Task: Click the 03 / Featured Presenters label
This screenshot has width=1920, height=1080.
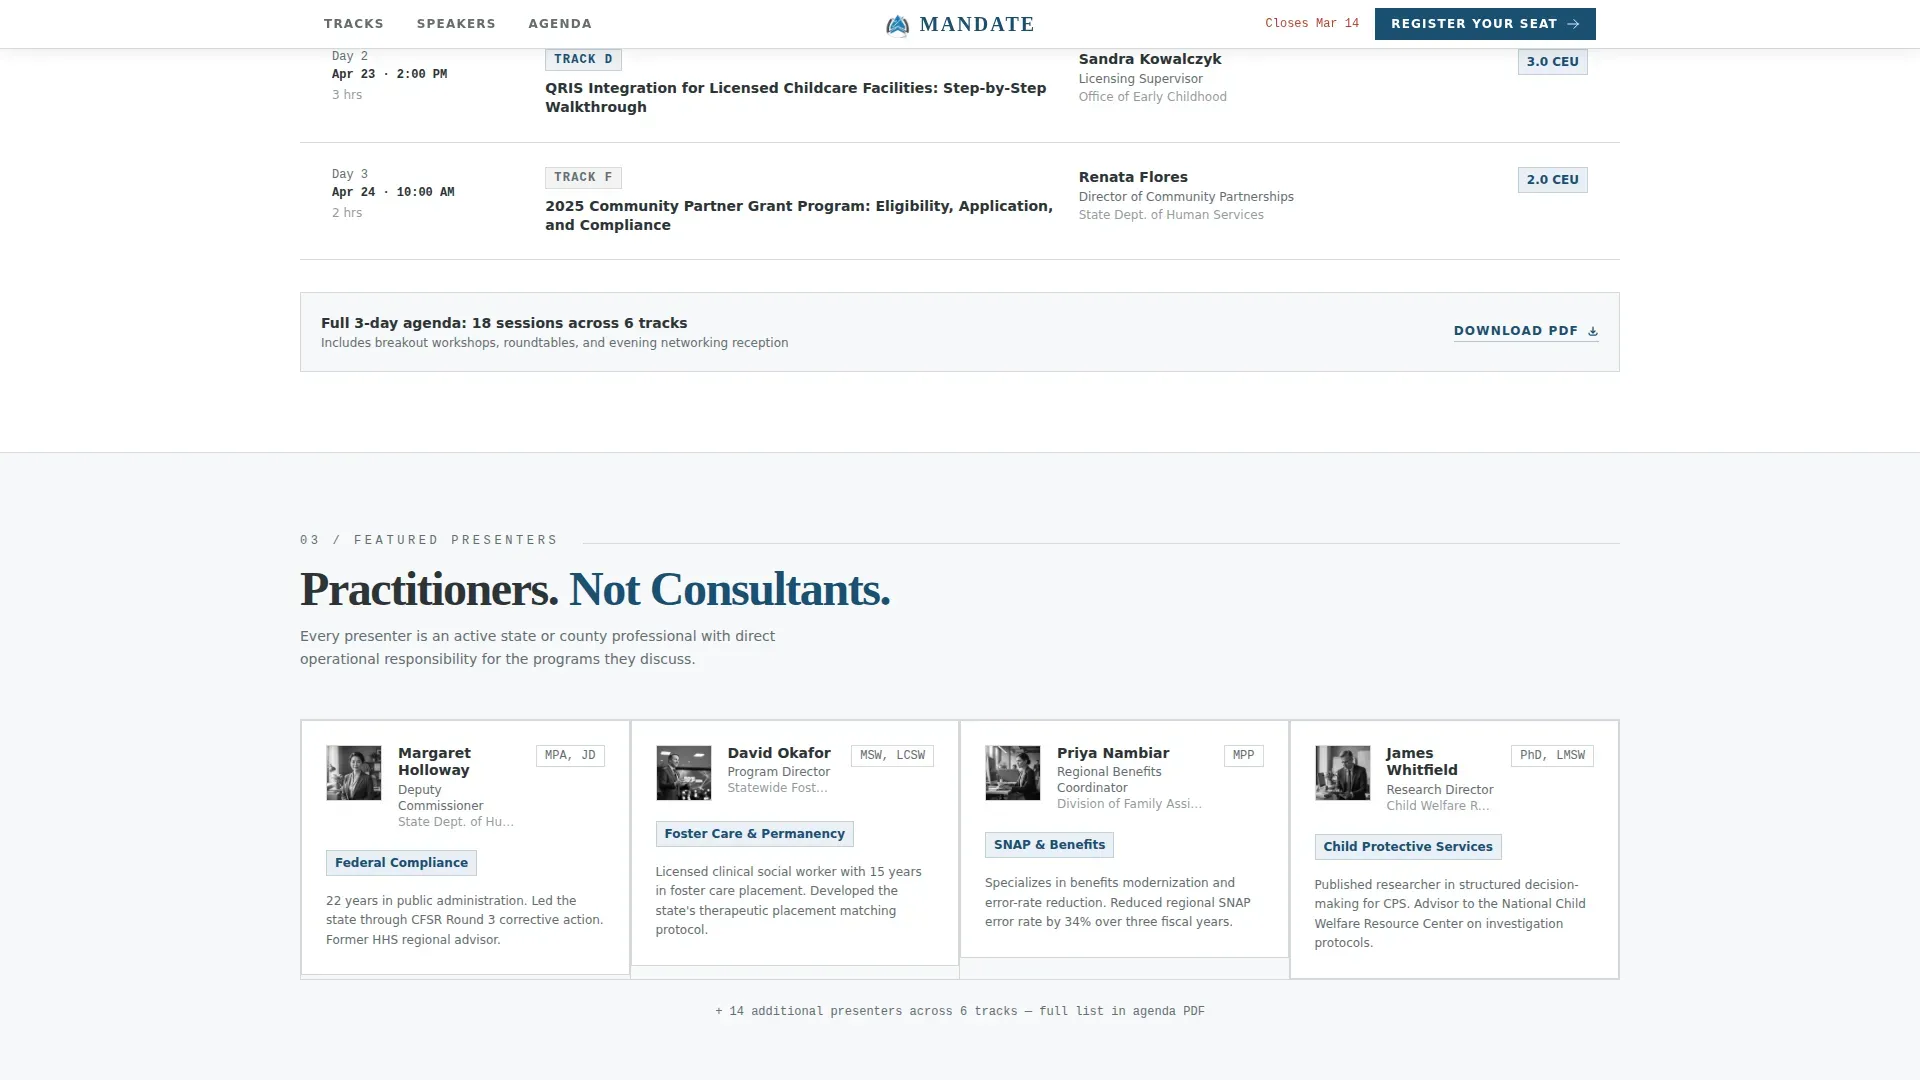Action: point(429,540)
